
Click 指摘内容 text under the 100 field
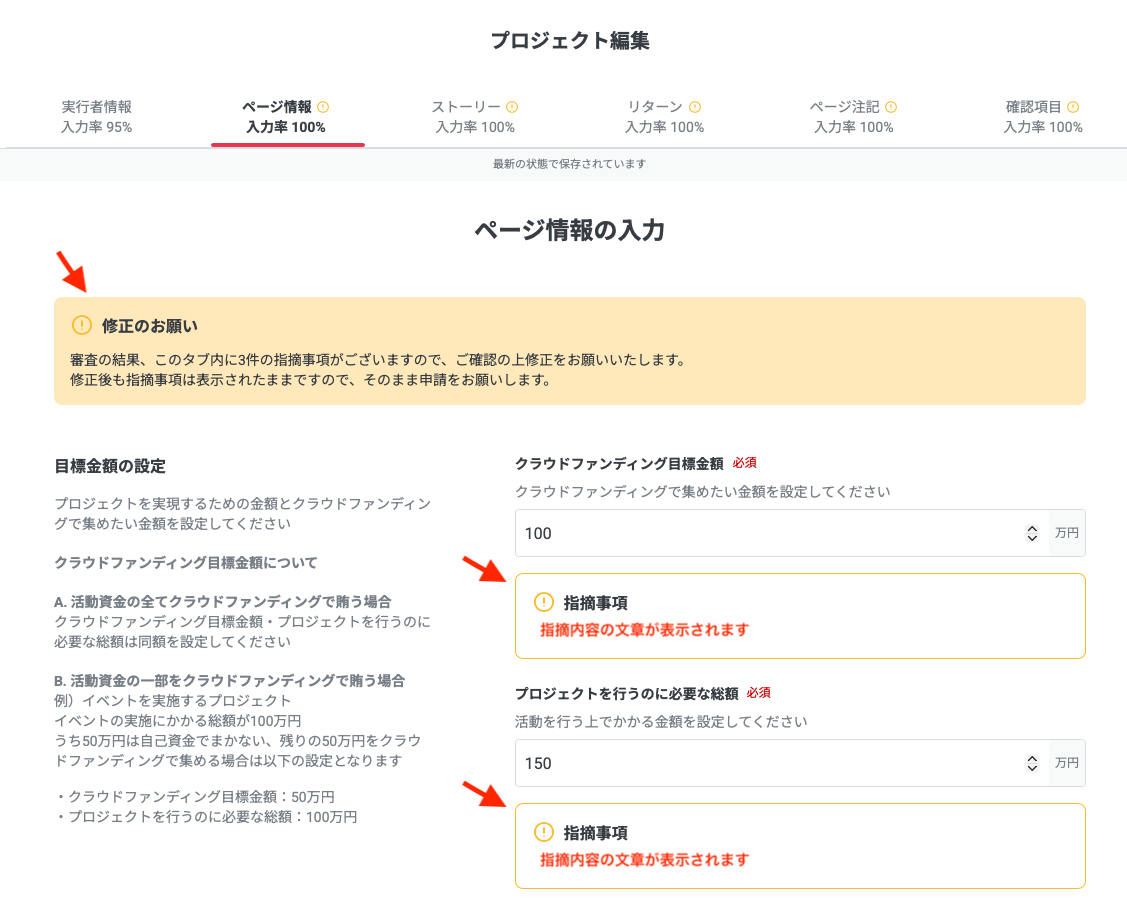(645, 630)
